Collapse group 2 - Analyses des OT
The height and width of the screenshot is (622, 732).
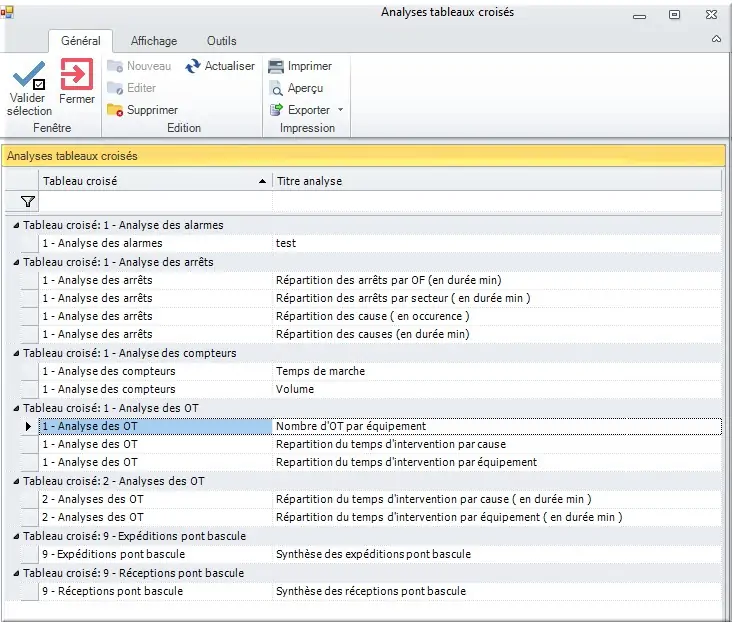coord(16,481)
